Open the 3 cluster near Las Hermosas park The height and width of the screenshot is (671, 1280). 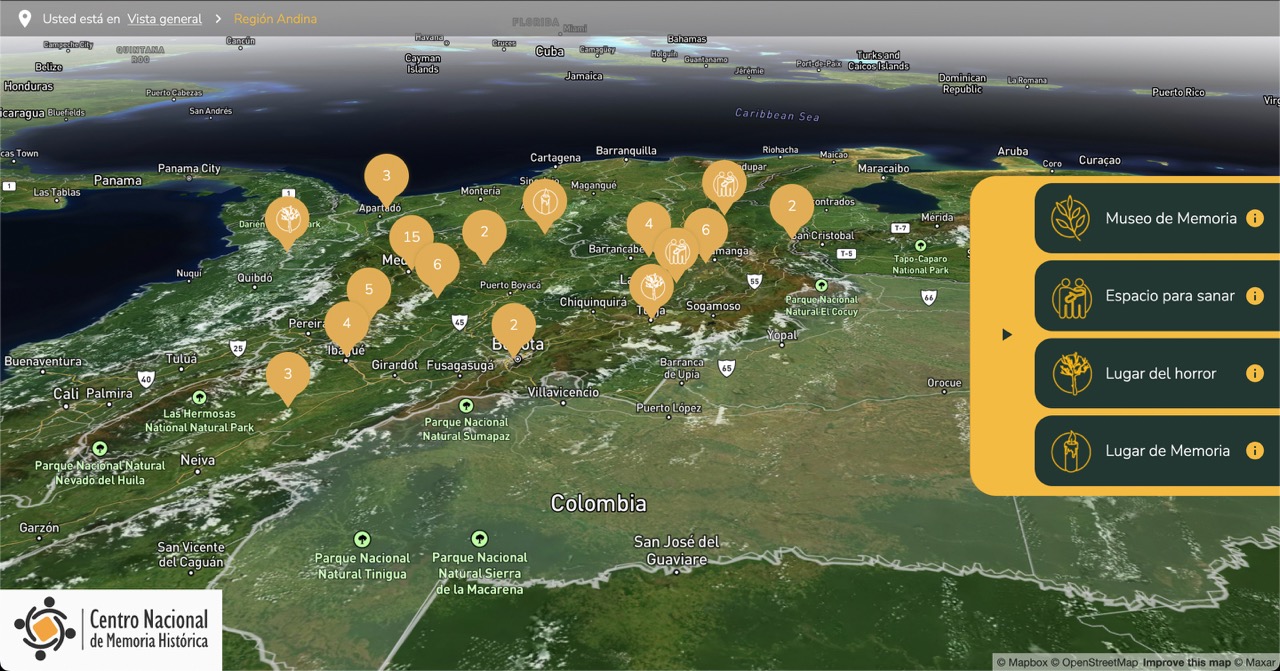coord(288,377)
